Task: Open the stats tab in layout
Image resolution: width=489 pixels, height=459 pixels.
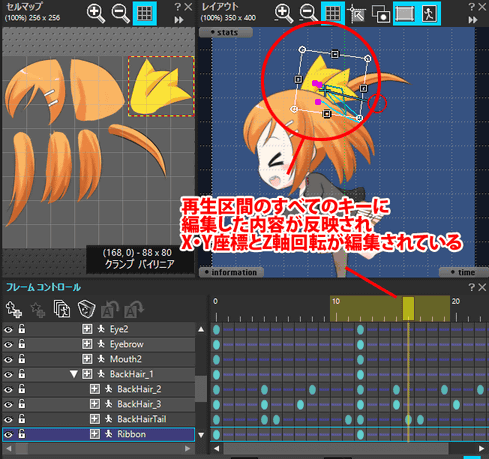Action: [226, 32]
